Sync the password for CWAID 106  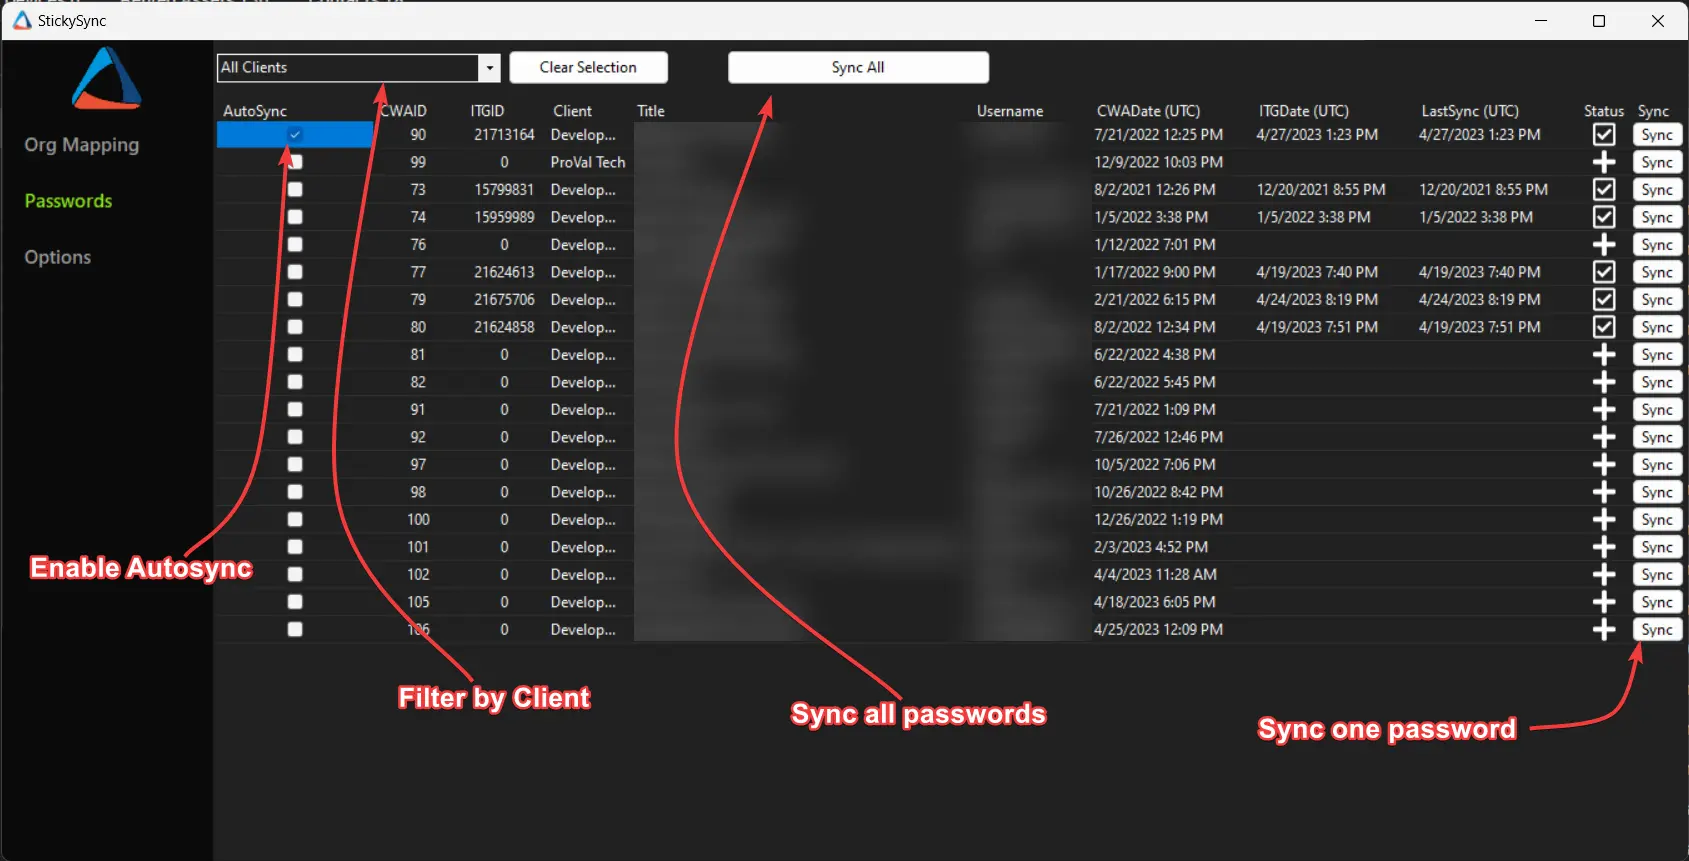pyautogui.click(x=1657, y=630)
